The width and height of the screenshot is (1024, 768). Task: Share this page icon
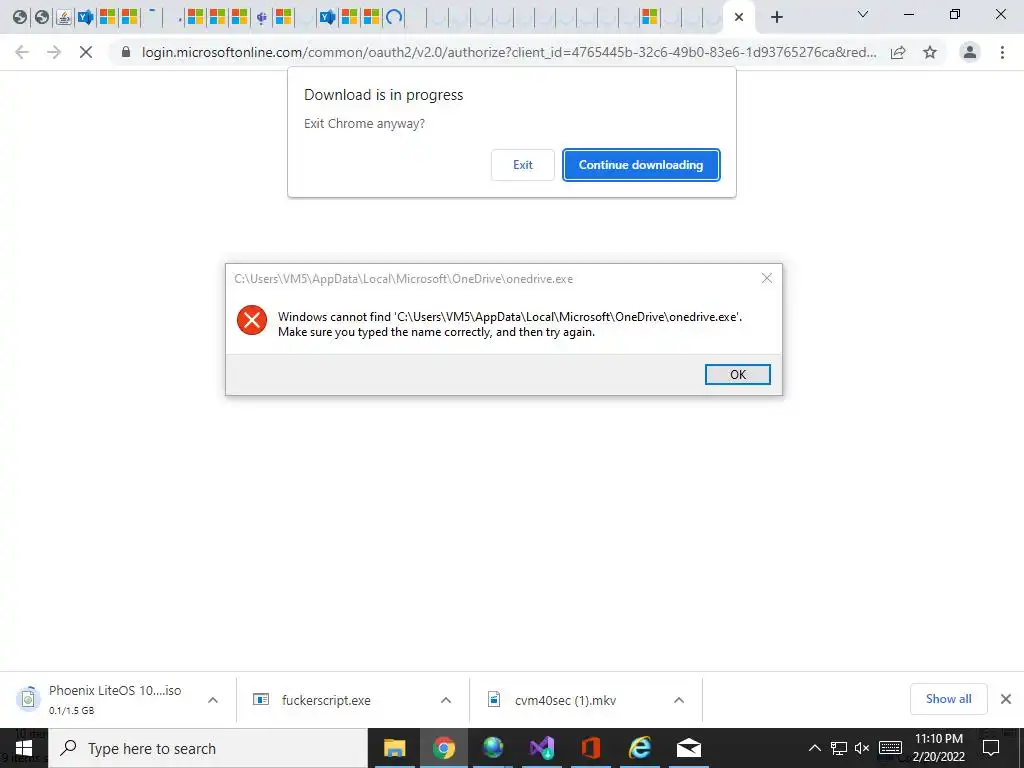tap(898, 52)
